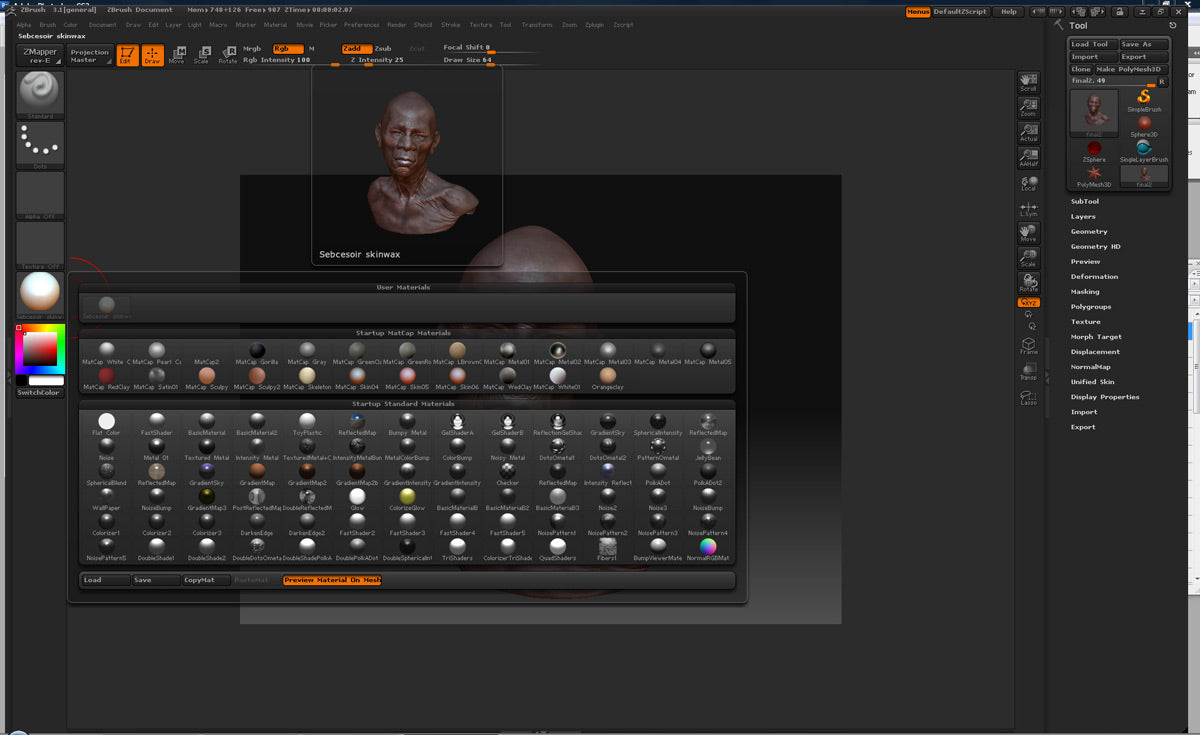The image size is (1200, 735).
Task: Choose the NormalRGBMat material
Action: (708, 547)
